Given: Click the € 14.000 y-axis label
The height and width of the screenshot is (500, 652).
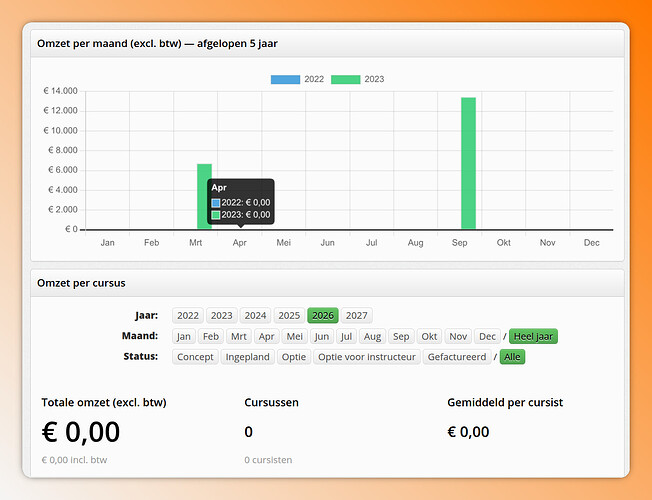Looking at the screenshot, I should [x=61, y=91].
